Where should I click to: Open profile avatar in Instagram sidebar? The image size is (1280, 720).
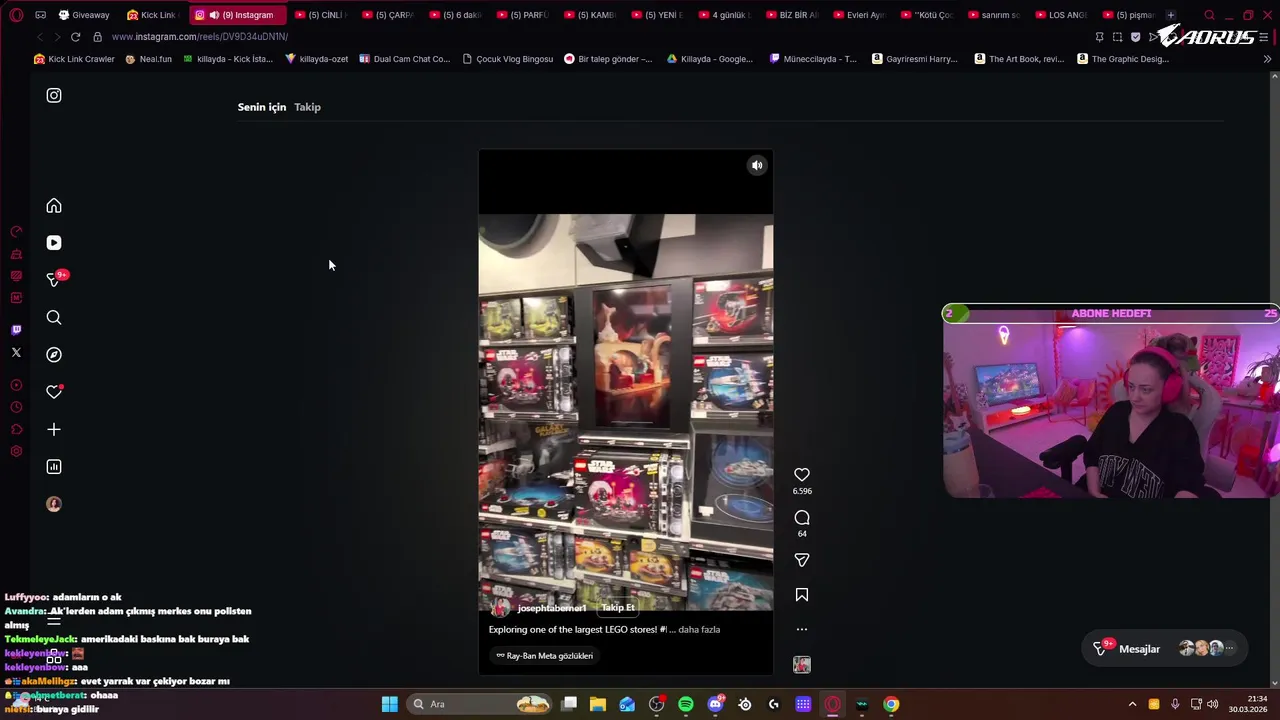(54, 504)
